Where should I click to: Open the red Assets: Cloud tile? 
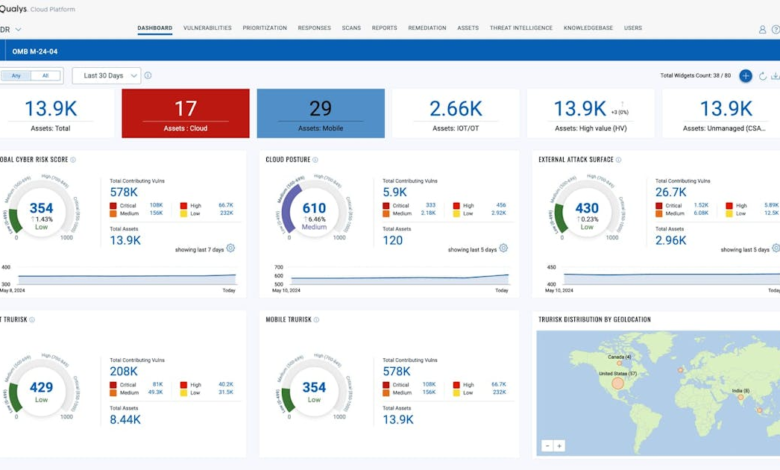pyautogui.click(x=186, y=113)
